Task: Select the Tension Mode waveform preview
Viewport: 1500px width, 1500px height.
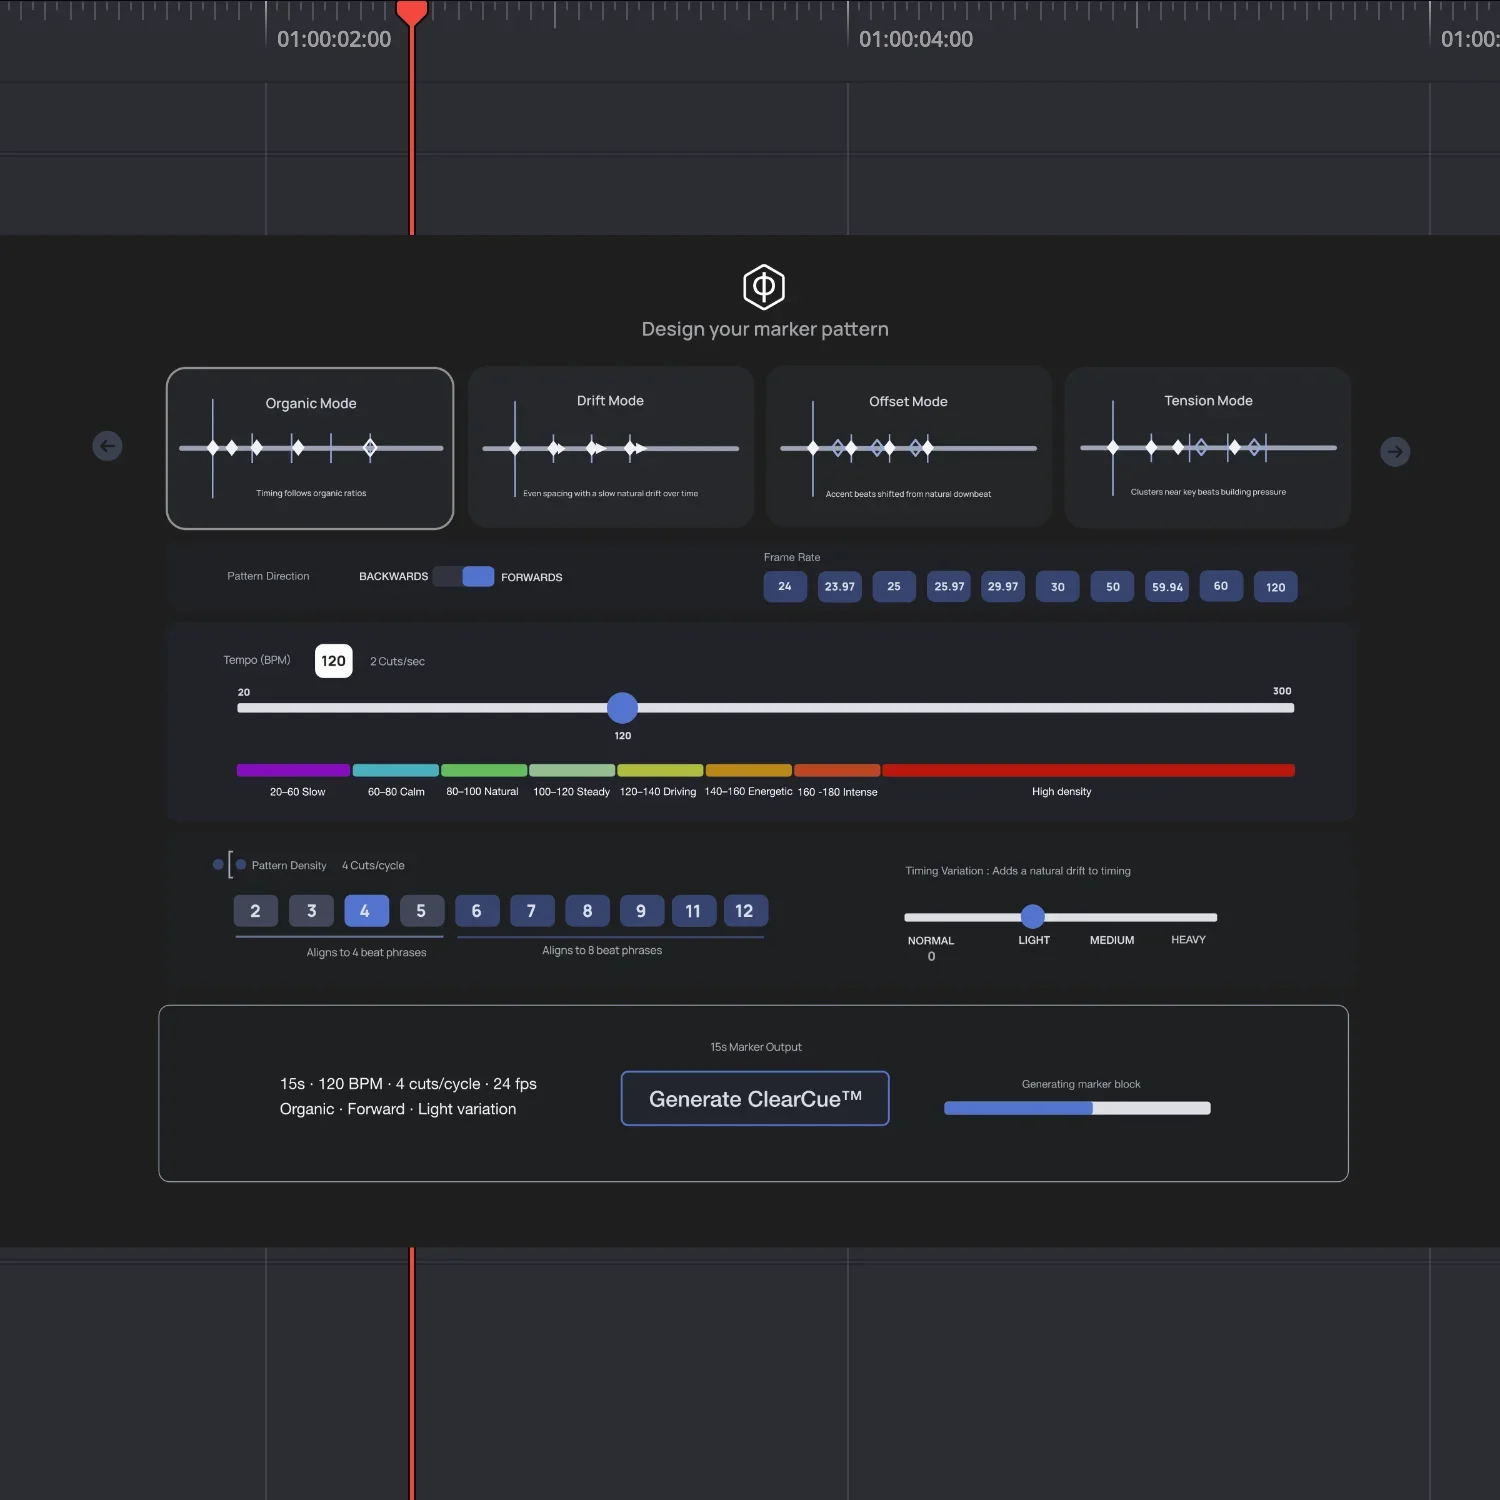Action: [x=1207, y=447]
